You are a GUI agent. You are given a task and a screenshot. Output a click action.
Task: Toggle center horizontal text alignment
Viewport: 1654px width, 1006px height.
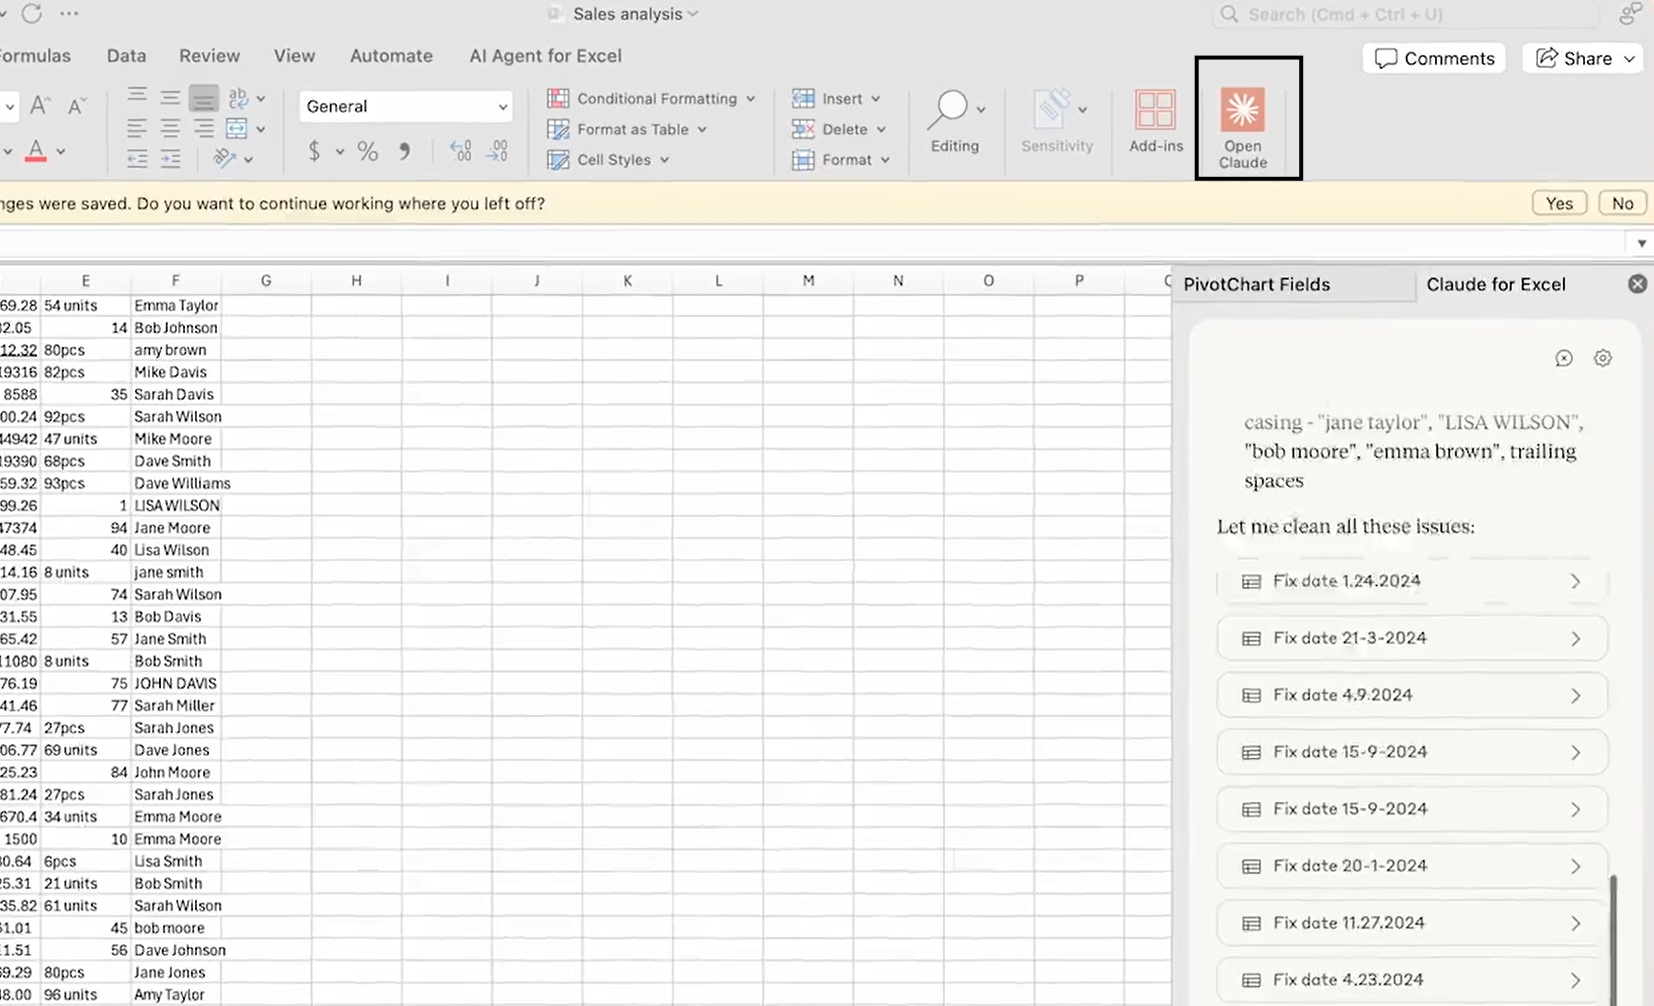click(x=170, y=129)
